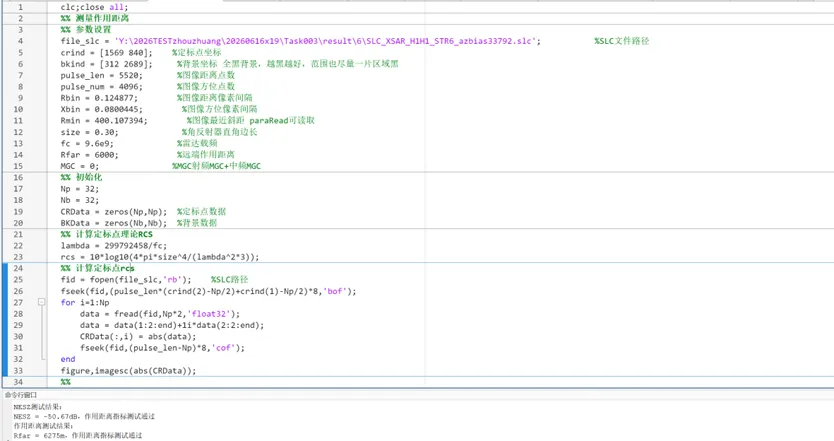Click 'data = data(1:2:end)+1i*data(2:2:end);' line

(x=172, y=325)
